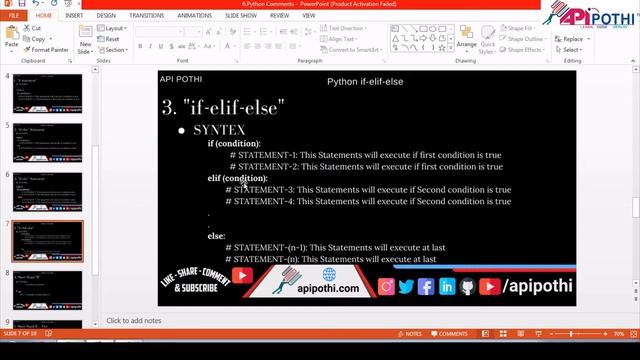Open Align Text dropdown

click(x=339, y=39)
